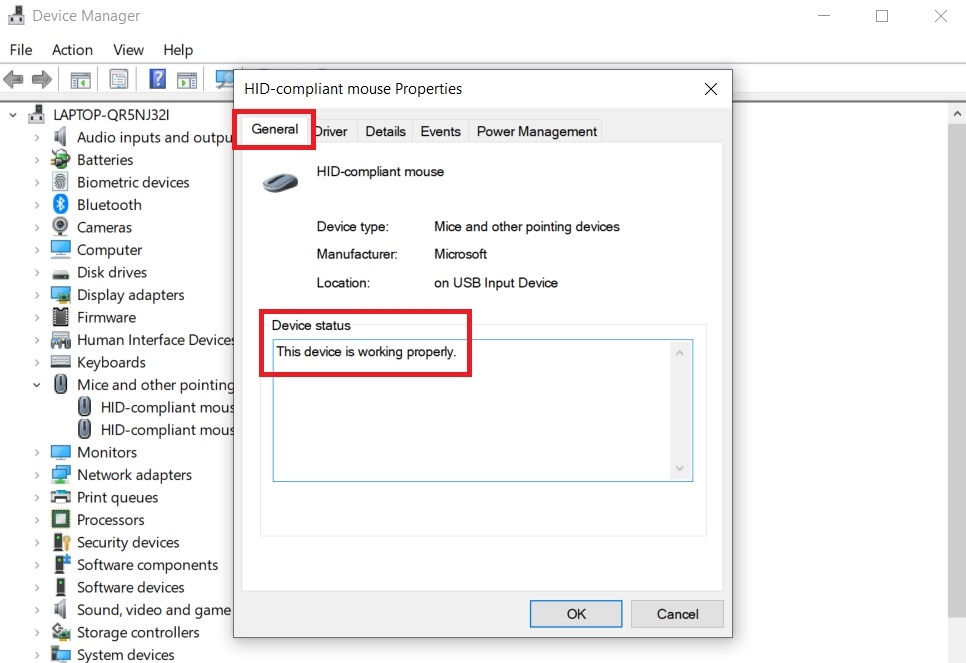Click the Display adapters icon

[60, 295]
